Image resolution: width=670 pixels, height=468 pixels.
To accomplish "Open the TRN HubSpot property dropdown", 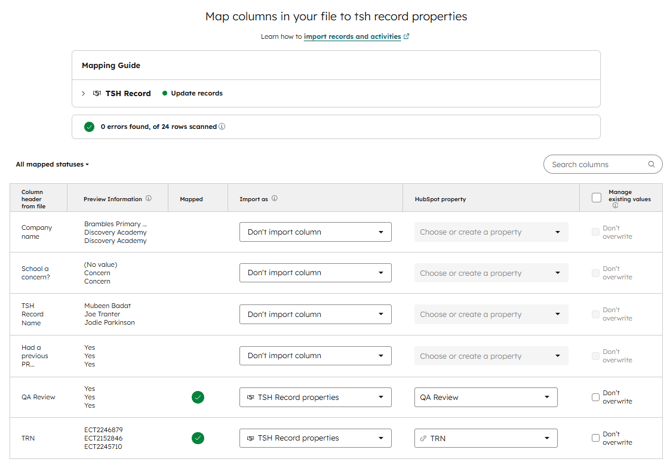I will [x=485, y=438].
